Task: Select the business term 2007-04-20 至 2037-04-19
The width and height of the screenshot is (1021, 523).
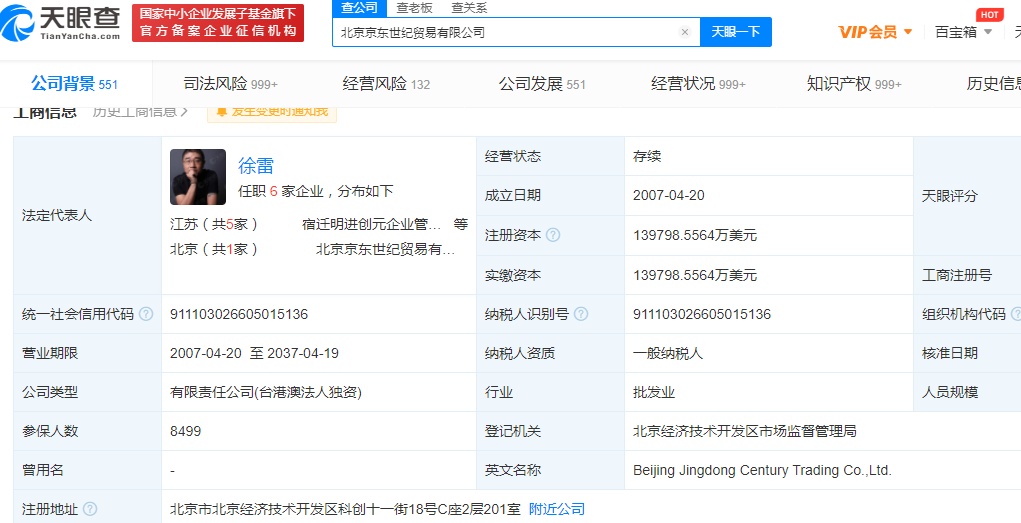Action: coord(254,353)
